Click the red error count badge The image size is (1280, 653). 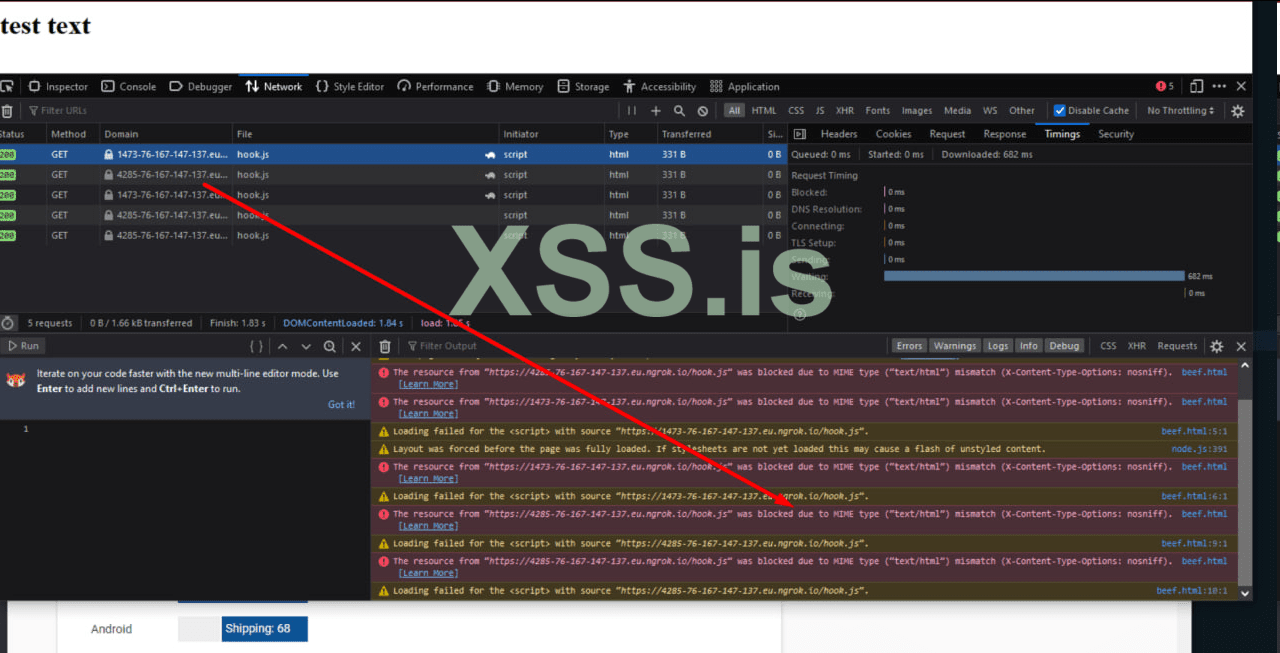pyautogui.click(x=1165, y=87)
